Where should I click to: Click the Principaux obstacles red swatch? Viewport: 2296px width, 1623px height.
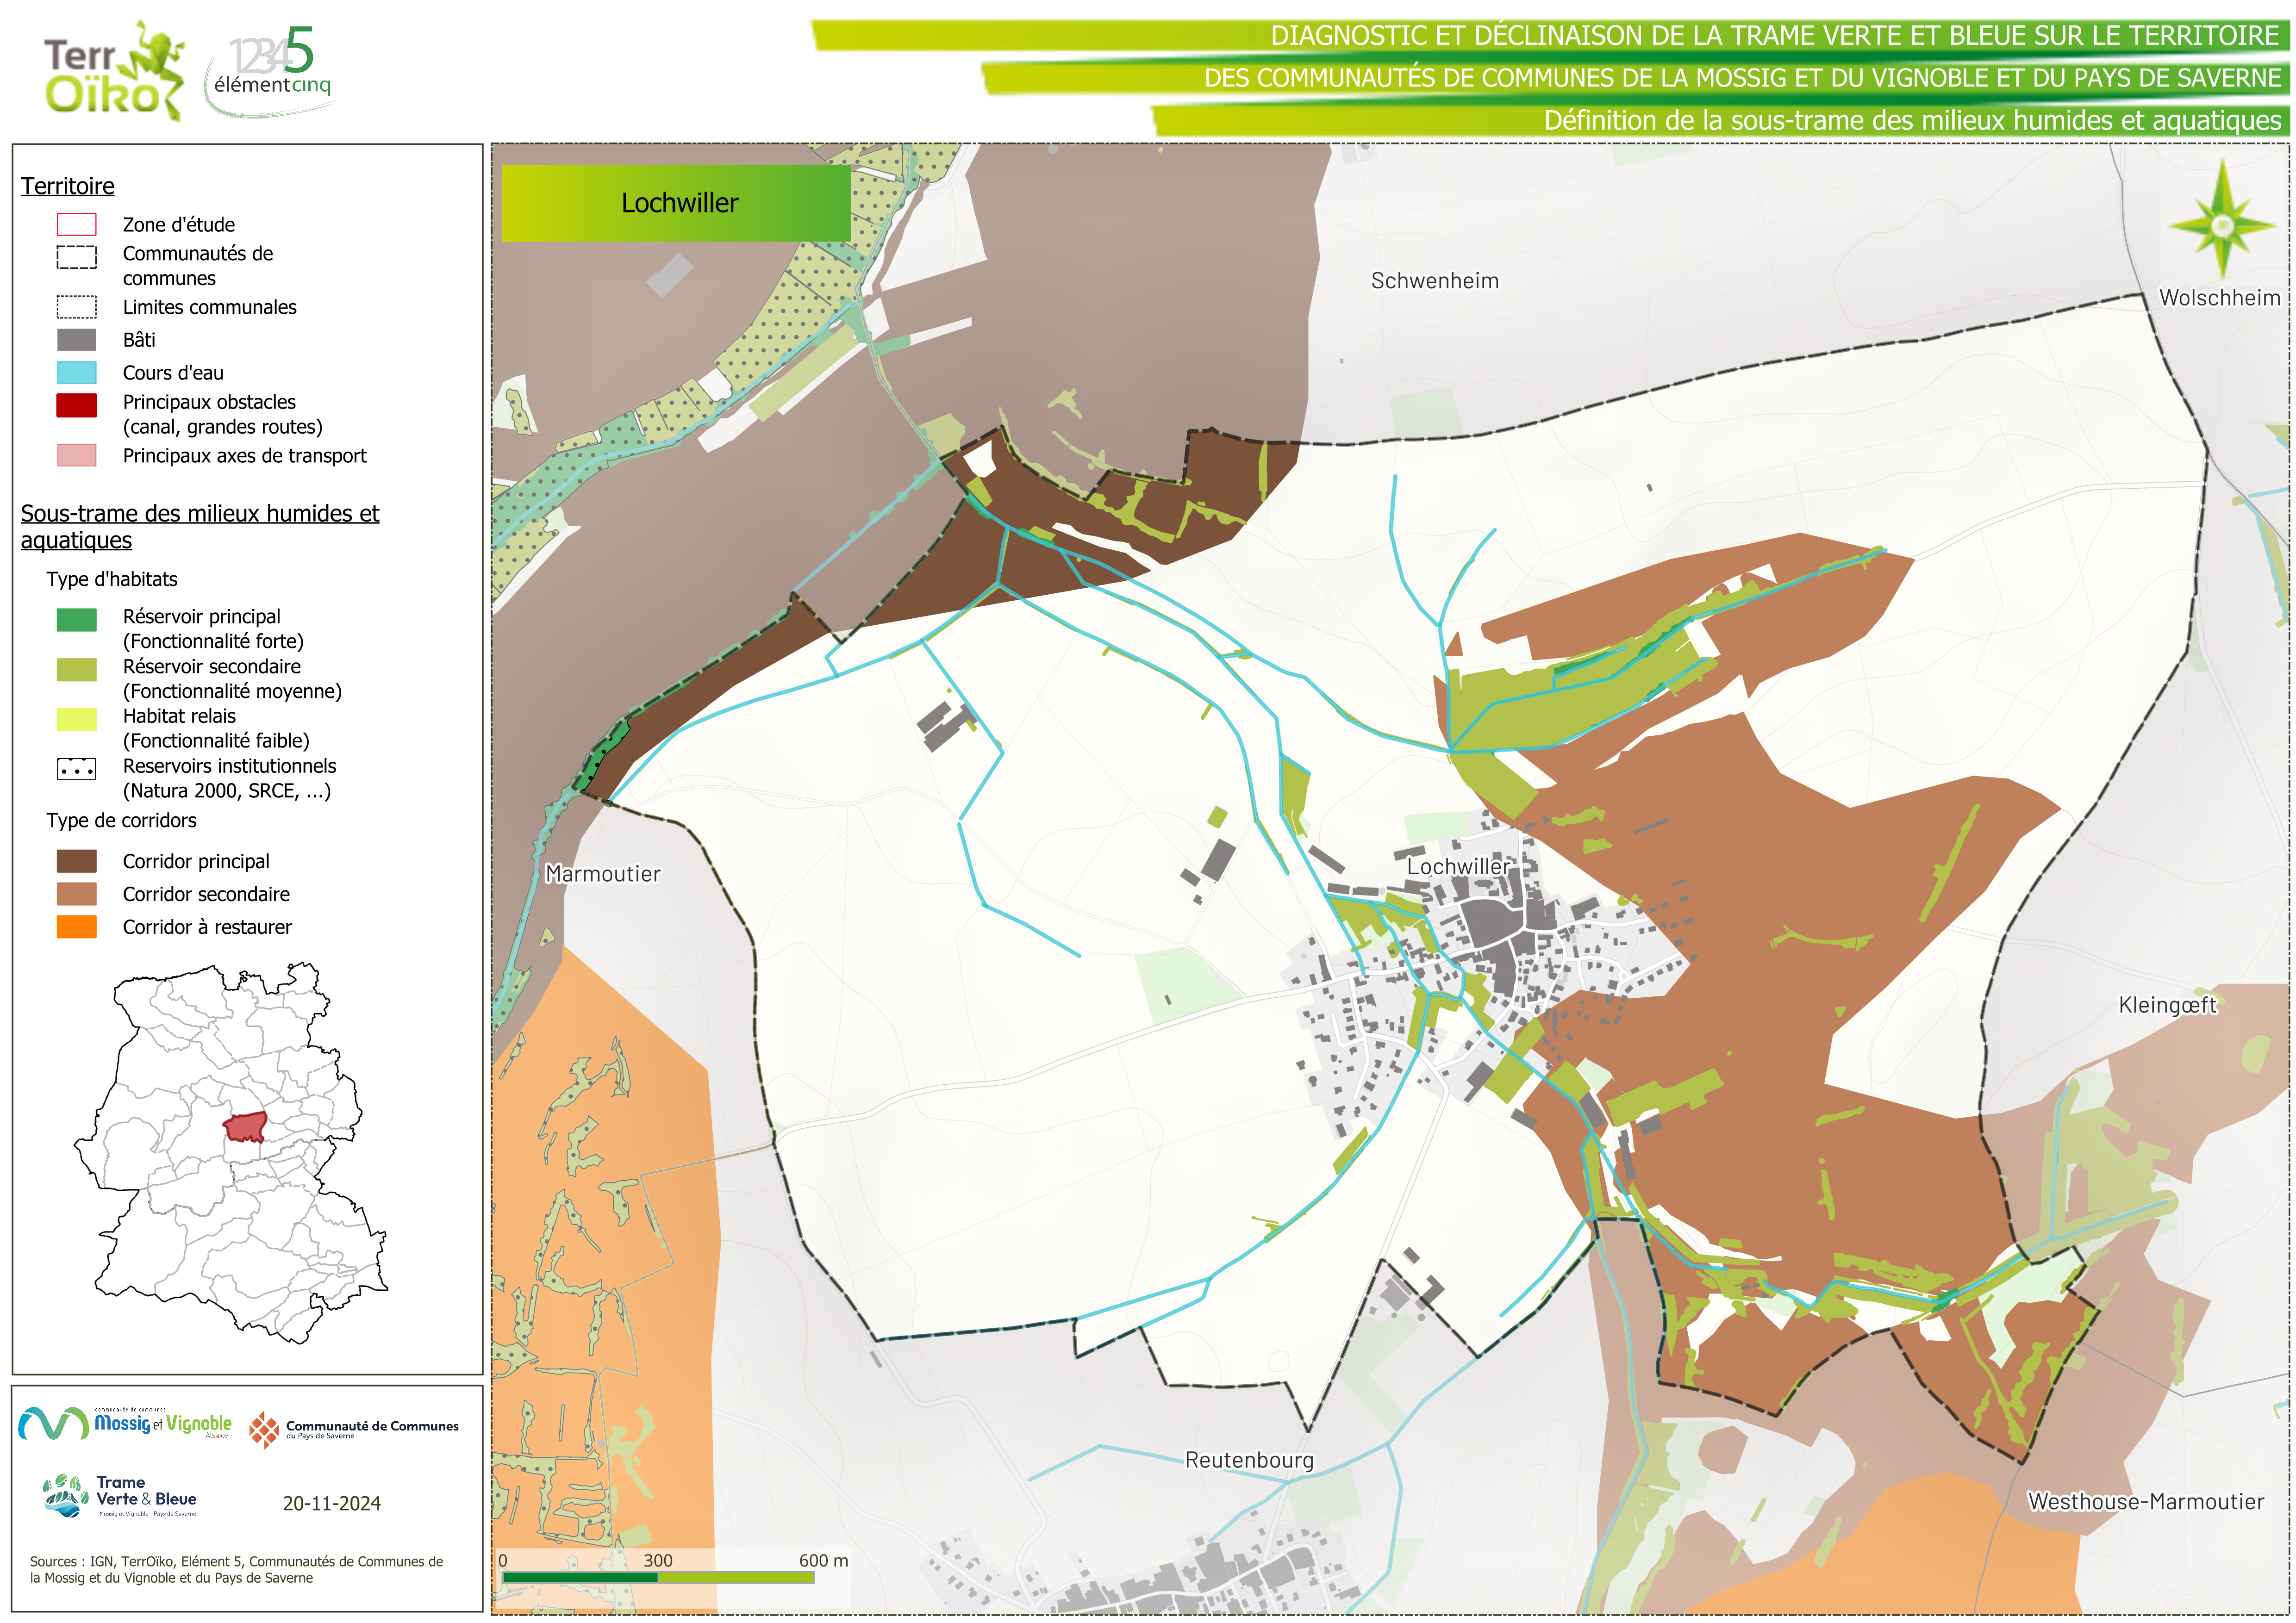coord(76,405)
